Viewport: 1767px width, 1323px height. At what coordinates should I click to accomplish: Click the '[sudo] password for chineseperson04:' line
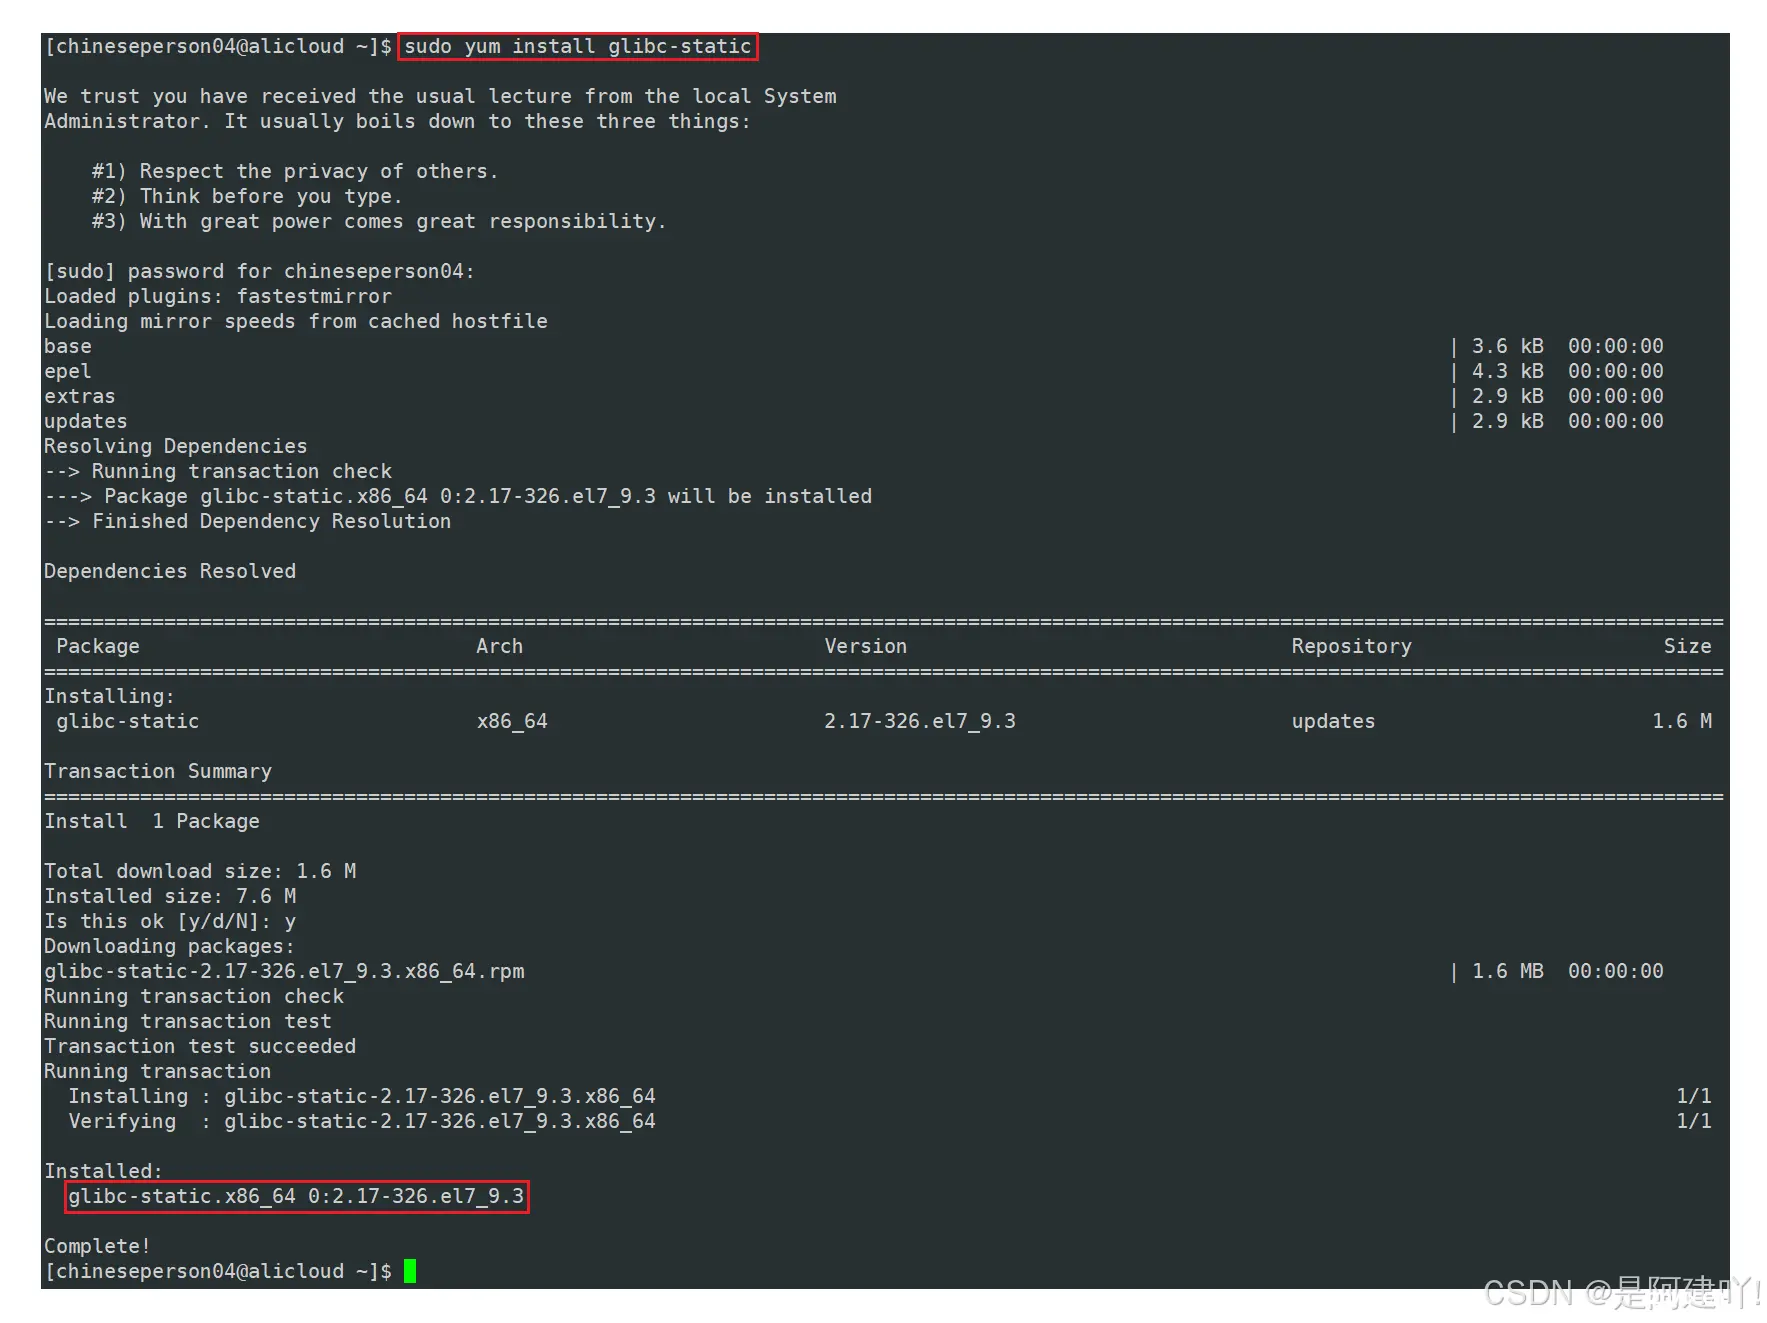coord(259,271)
